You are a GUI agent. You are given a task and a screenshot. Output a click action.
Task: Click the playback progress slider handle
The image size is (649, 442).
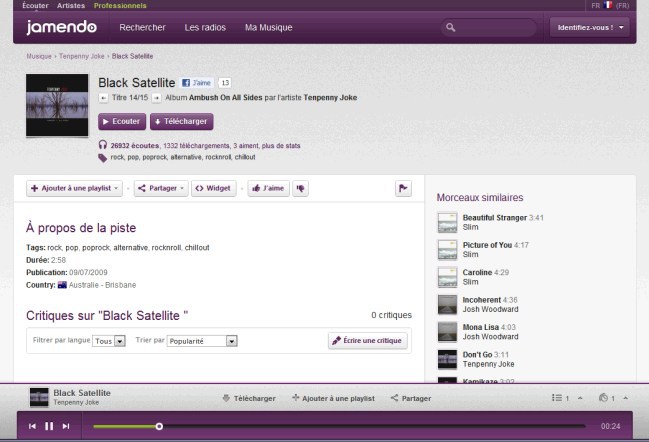coord(159,426)
